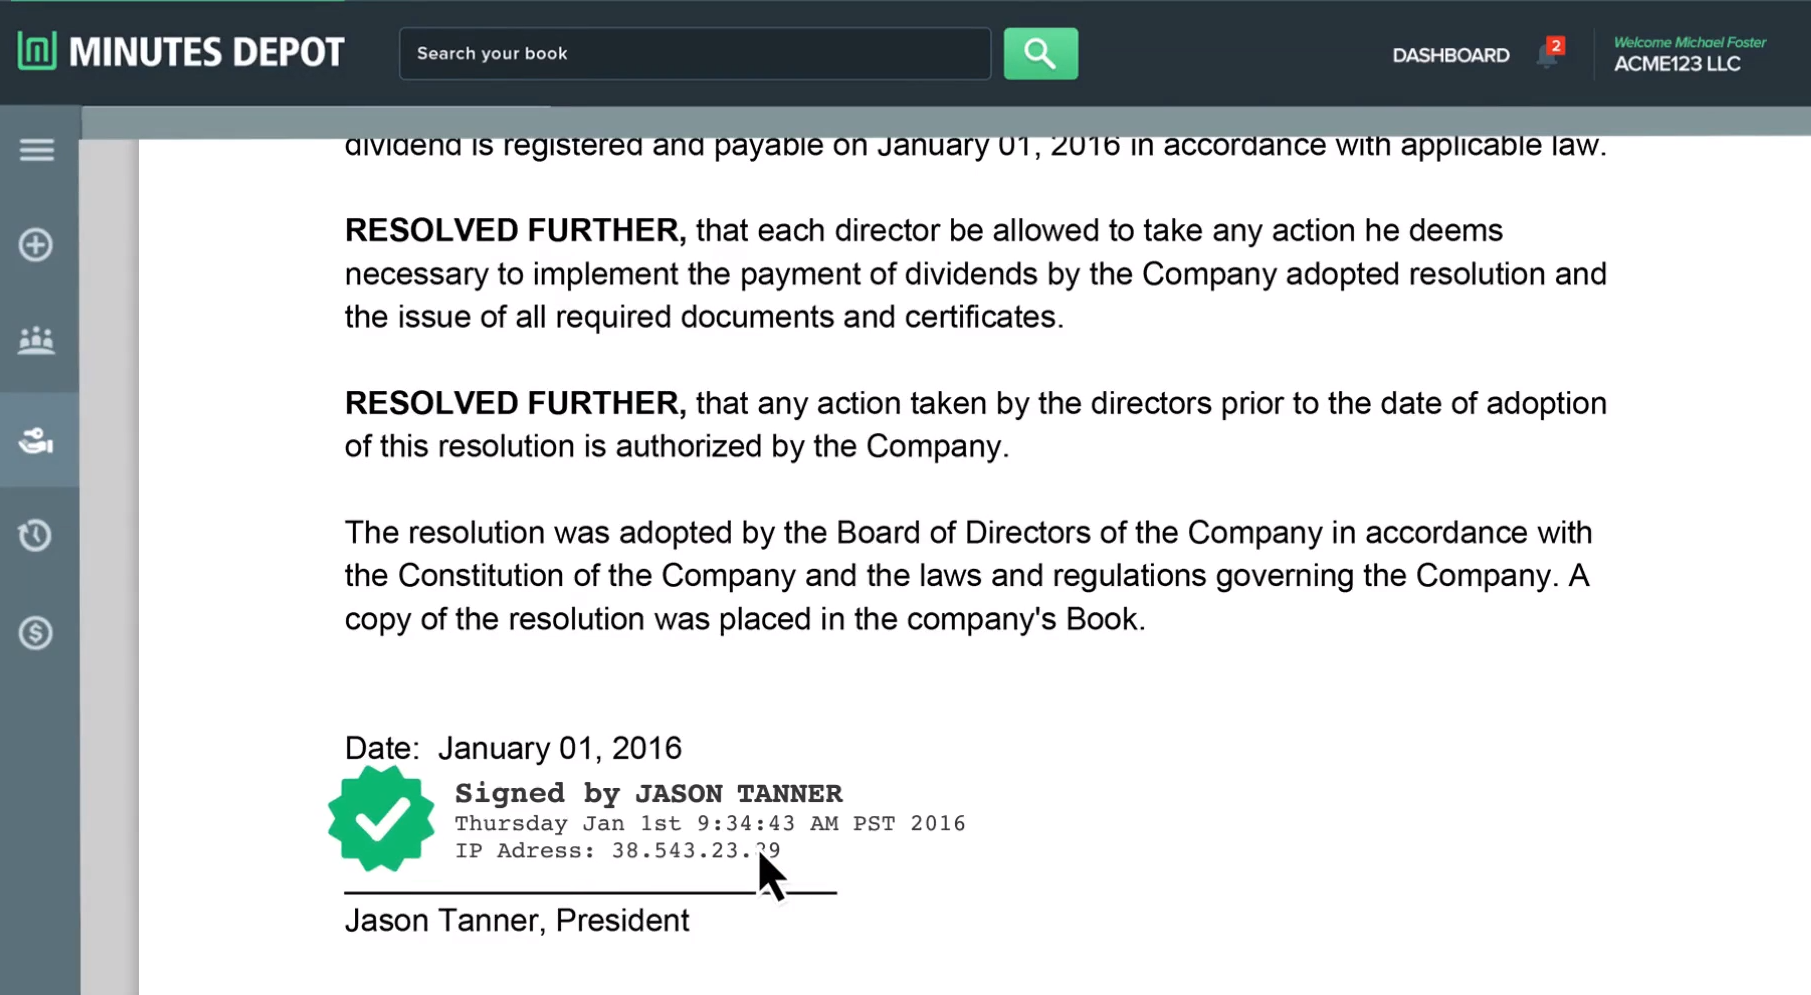
Task: Click the Jason Tanner, President signature name
Action: coord(516,921)
